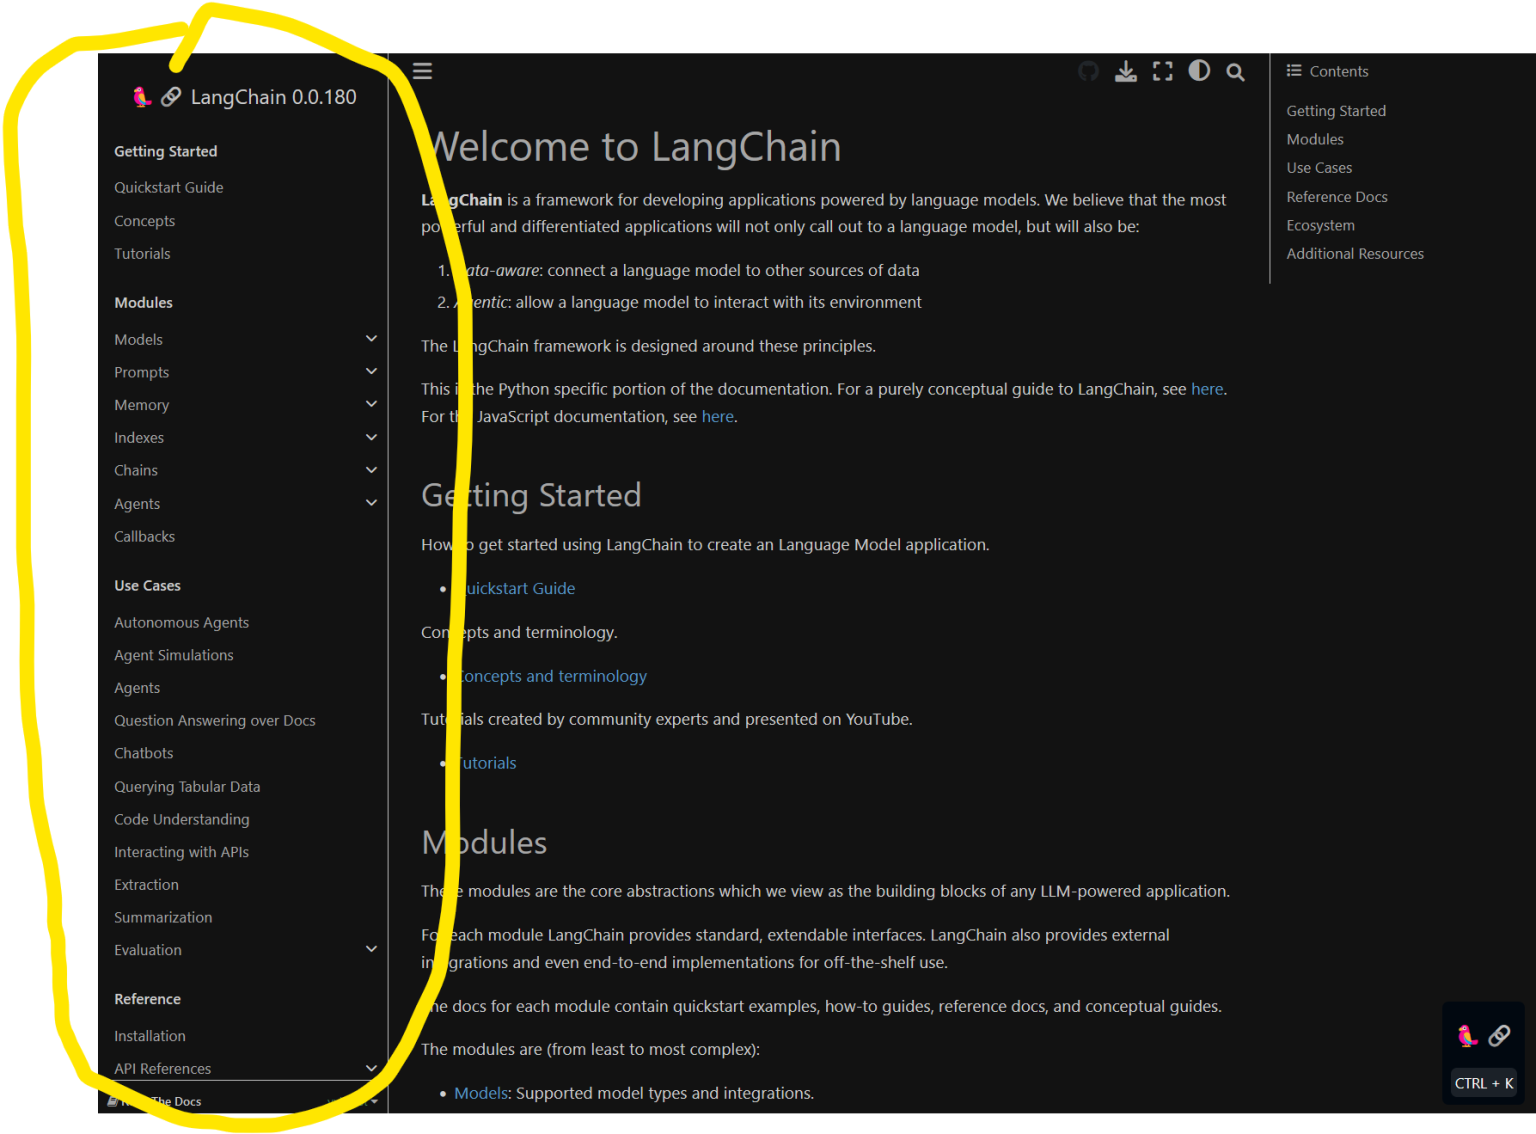This screenshot has height=1134, width=1536.
Task: Click the LangChain parrot logo in sidebar
Action: pyautogui.click(x=142, y=97)
